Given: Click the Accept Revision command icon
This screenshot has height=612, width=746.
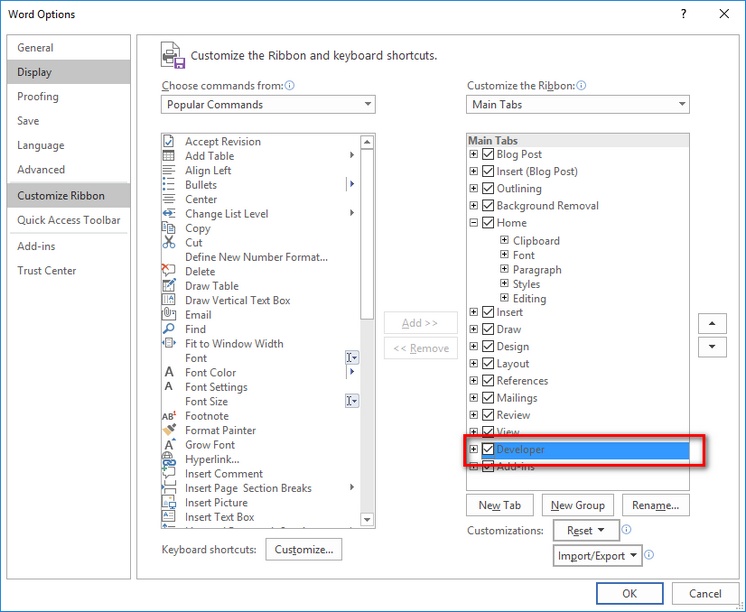Looking at the screenshot, I should (168, 142).
